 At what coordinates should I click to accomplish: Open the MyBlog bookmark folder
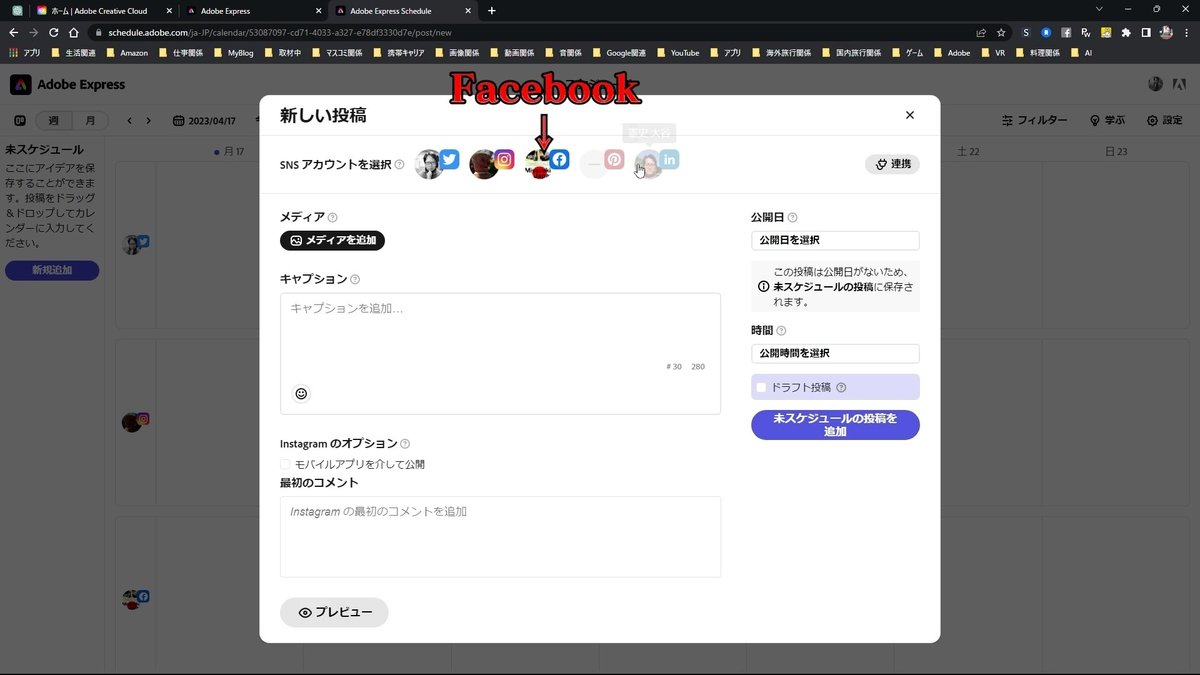pyautogui.click(x=233, y=53)
